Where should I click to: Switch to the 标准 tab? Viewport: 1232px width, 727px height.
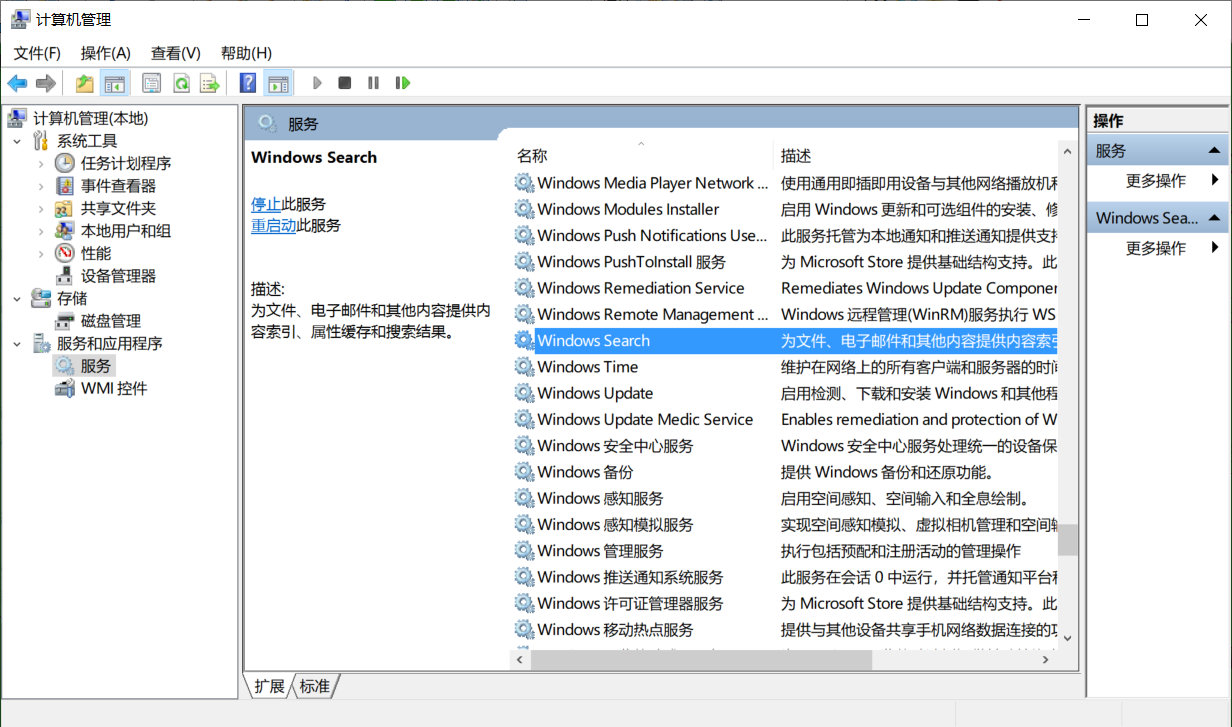[x=313, y=686]
